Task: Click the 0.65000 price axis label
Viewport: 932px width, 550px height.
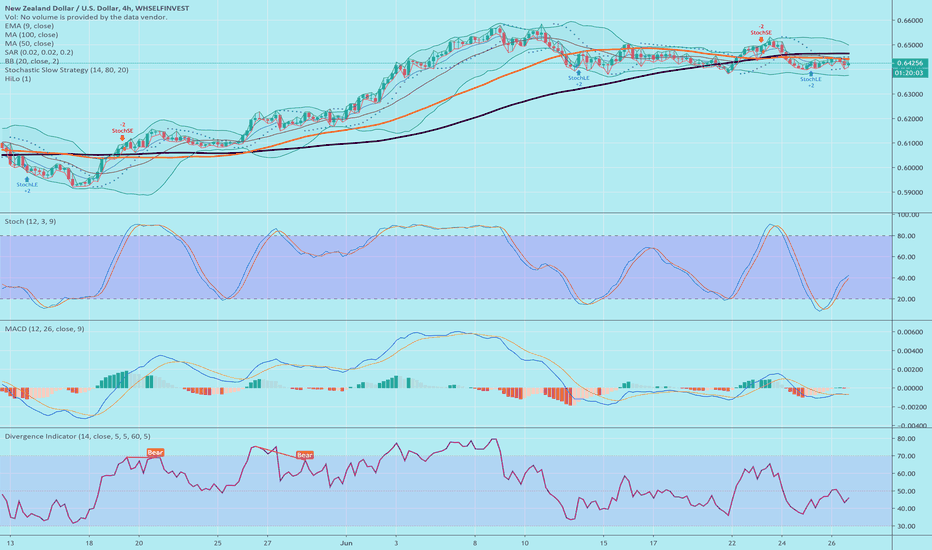Action: click(910, 45)
